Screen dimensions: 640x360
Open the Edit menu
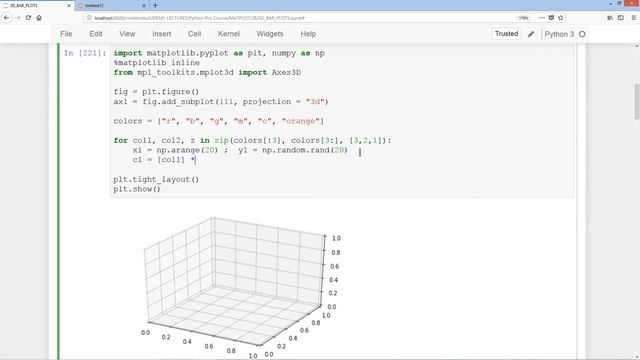[96, 34]
